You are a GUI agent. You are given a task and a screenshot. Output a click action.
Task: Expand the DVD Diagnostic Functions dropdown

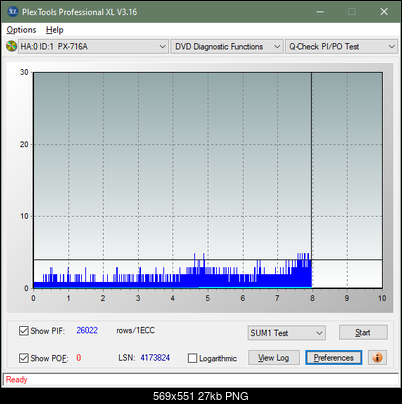click(227, 47)
